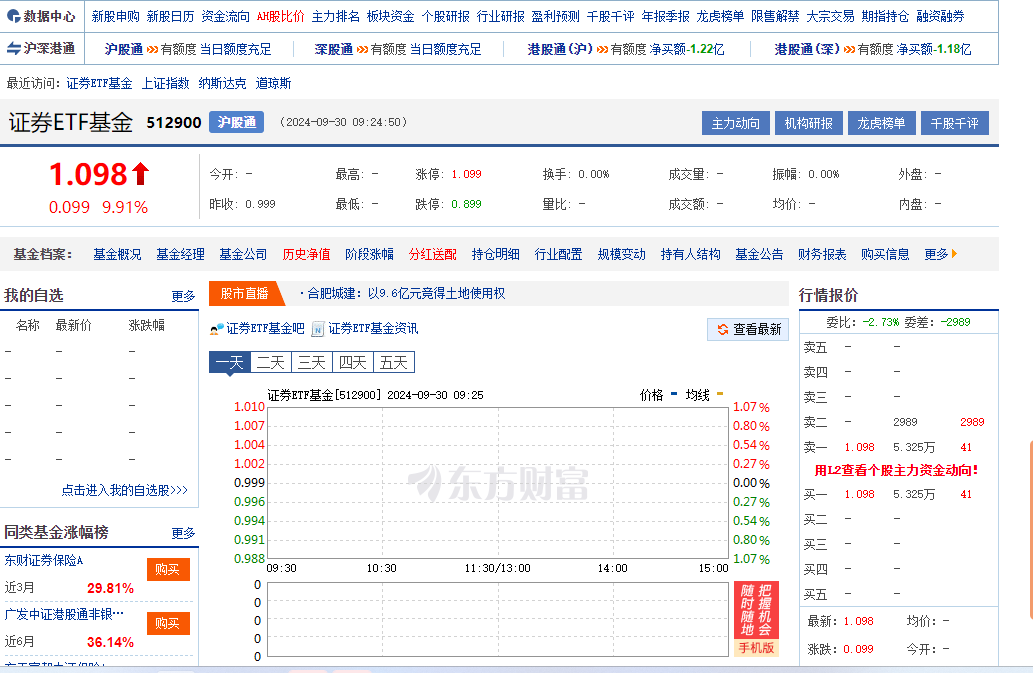Open 新股日历 menu item
Image resolution: width=1033 pixels, height=673 pixels.
point(170,16)
